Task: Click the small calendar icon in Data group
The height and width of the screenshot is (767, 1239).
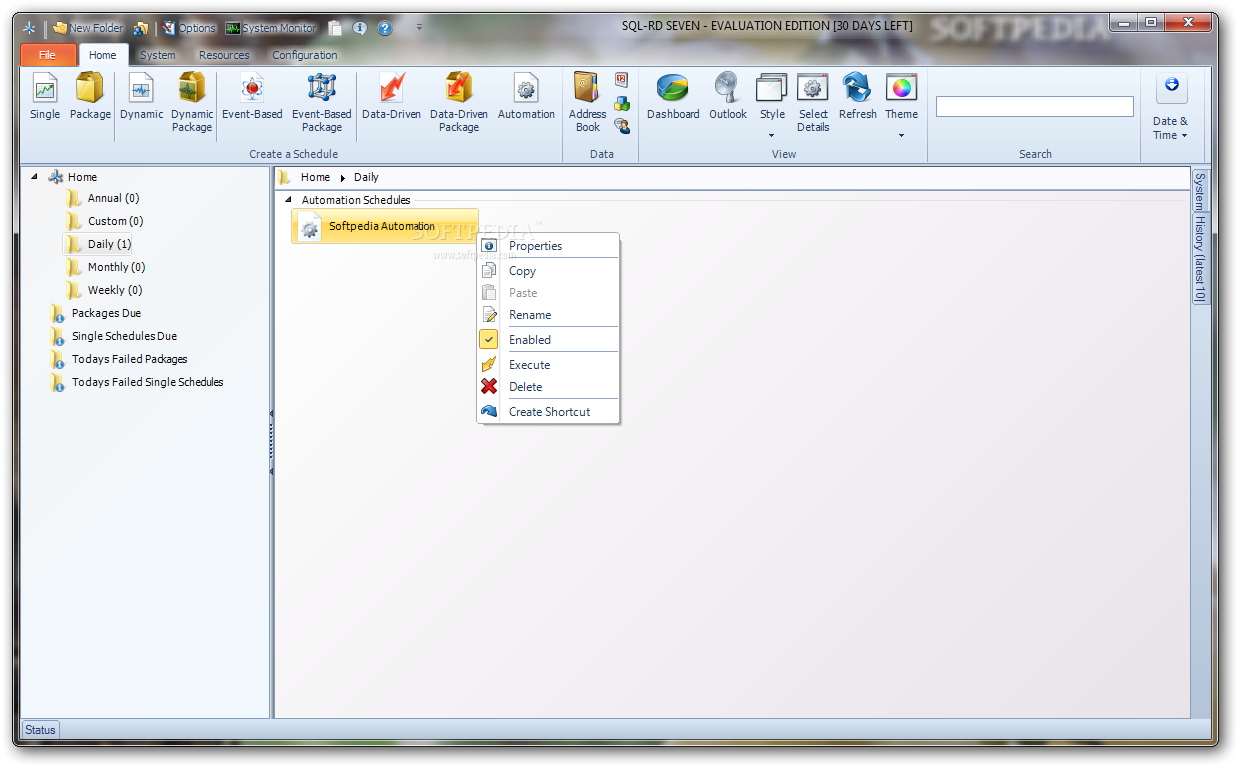Action: click(622, 80)
